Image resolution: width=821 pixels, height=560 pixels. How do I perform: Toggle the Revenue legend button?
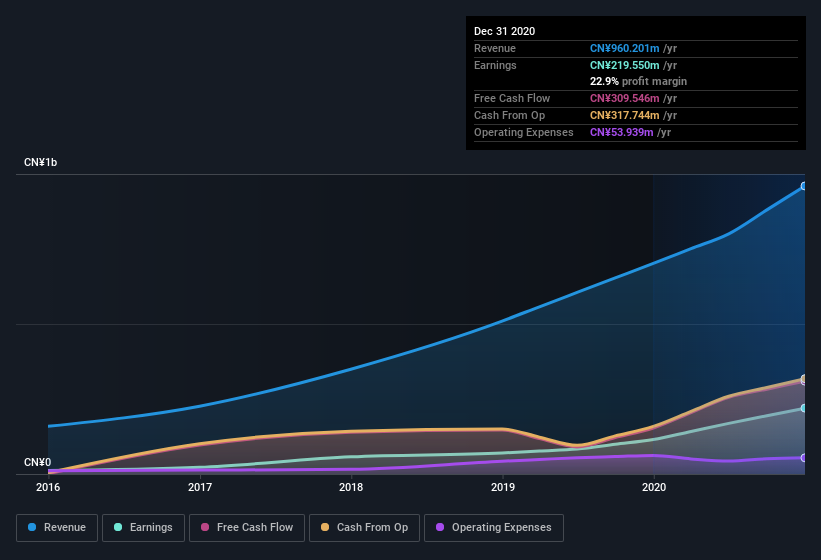point(57,528)
